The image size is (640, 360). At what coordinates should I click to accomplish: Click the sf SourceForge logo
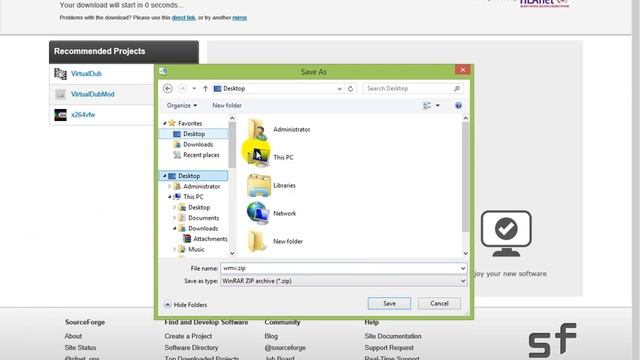pos(552,340)
